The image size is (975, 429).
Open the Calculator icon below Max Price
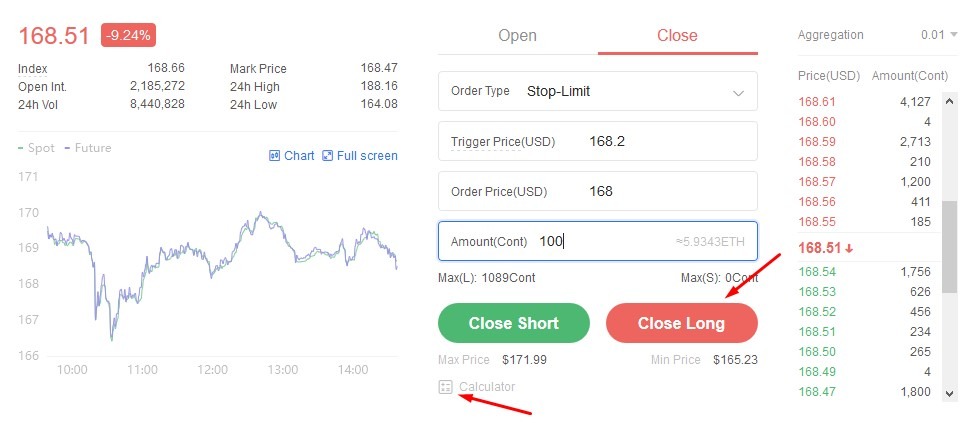click(x=445, y=387)
